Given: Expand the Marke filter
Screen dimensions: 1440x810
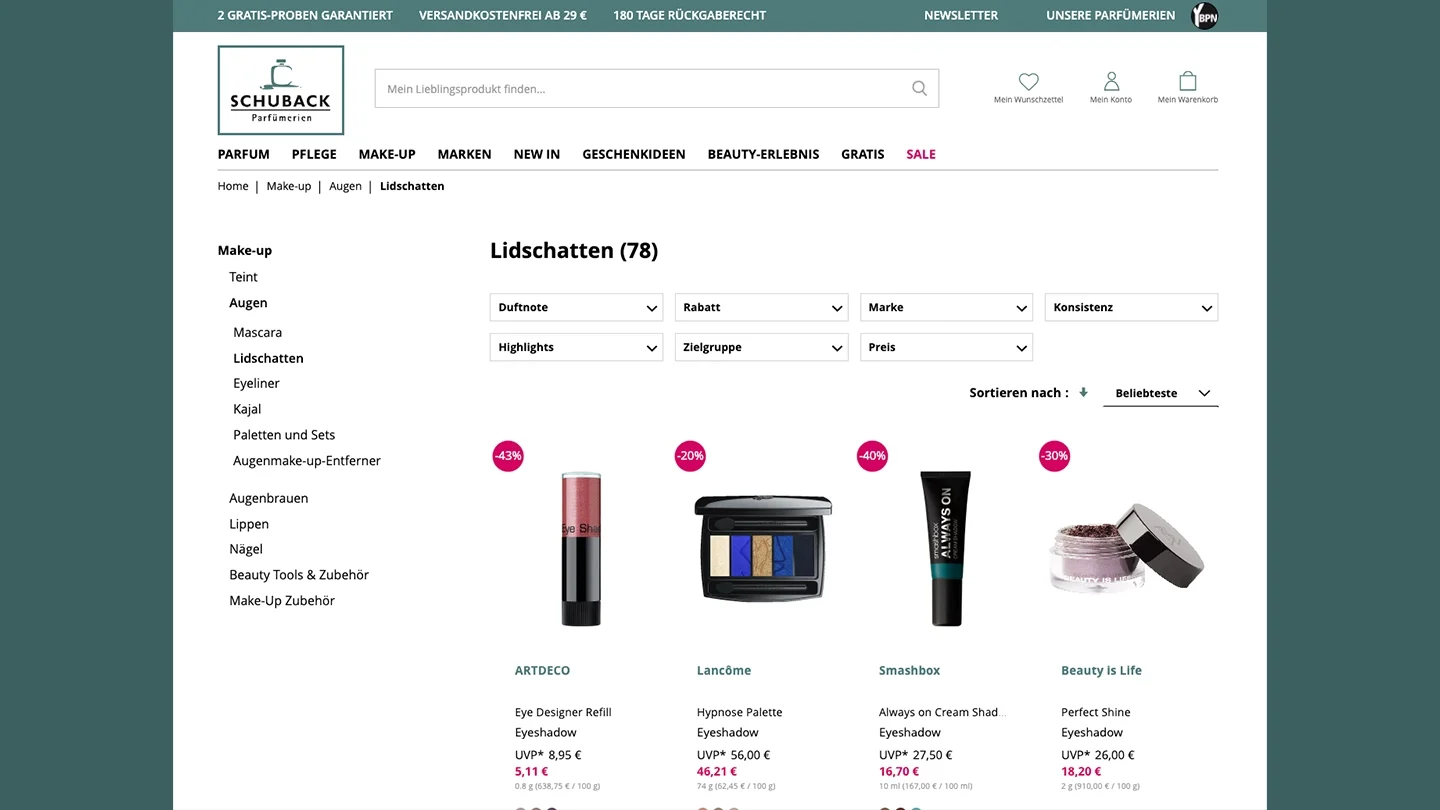Looking at the screenshot, I should 946,307.
